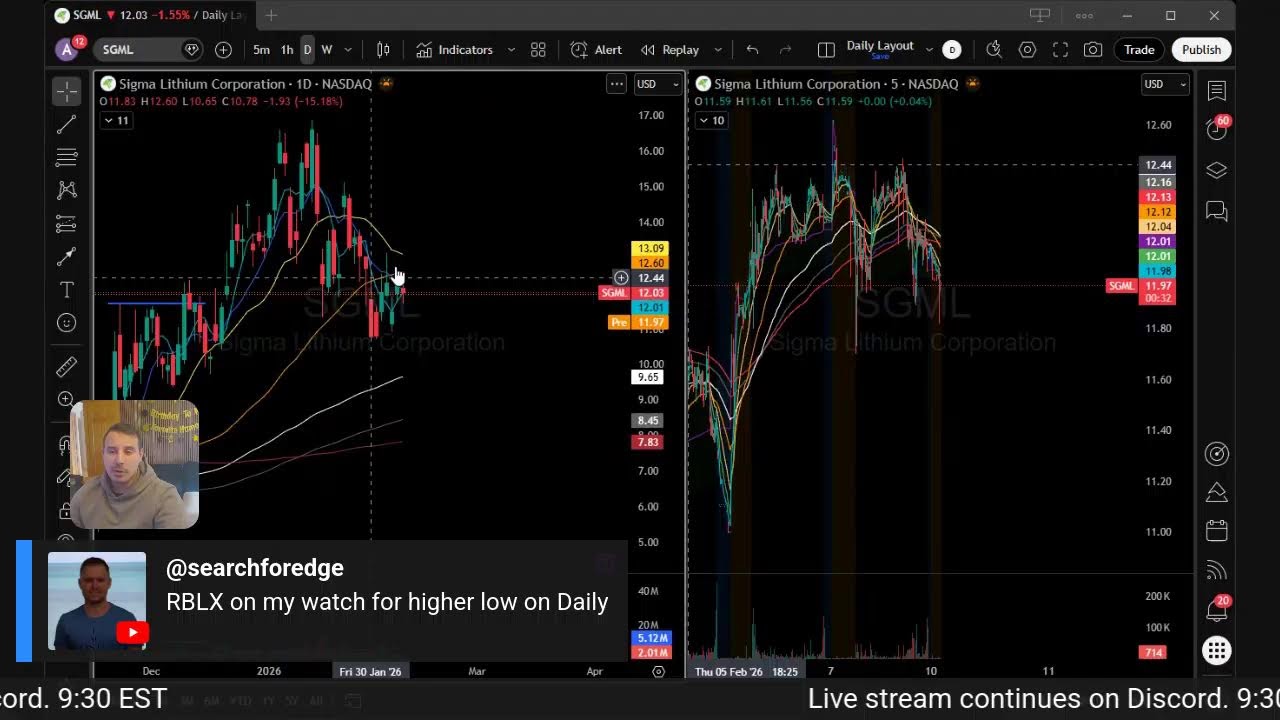Screen dimensions: 1280x720
Task: Change the candlestick chart type
Action: coord(383,50)
